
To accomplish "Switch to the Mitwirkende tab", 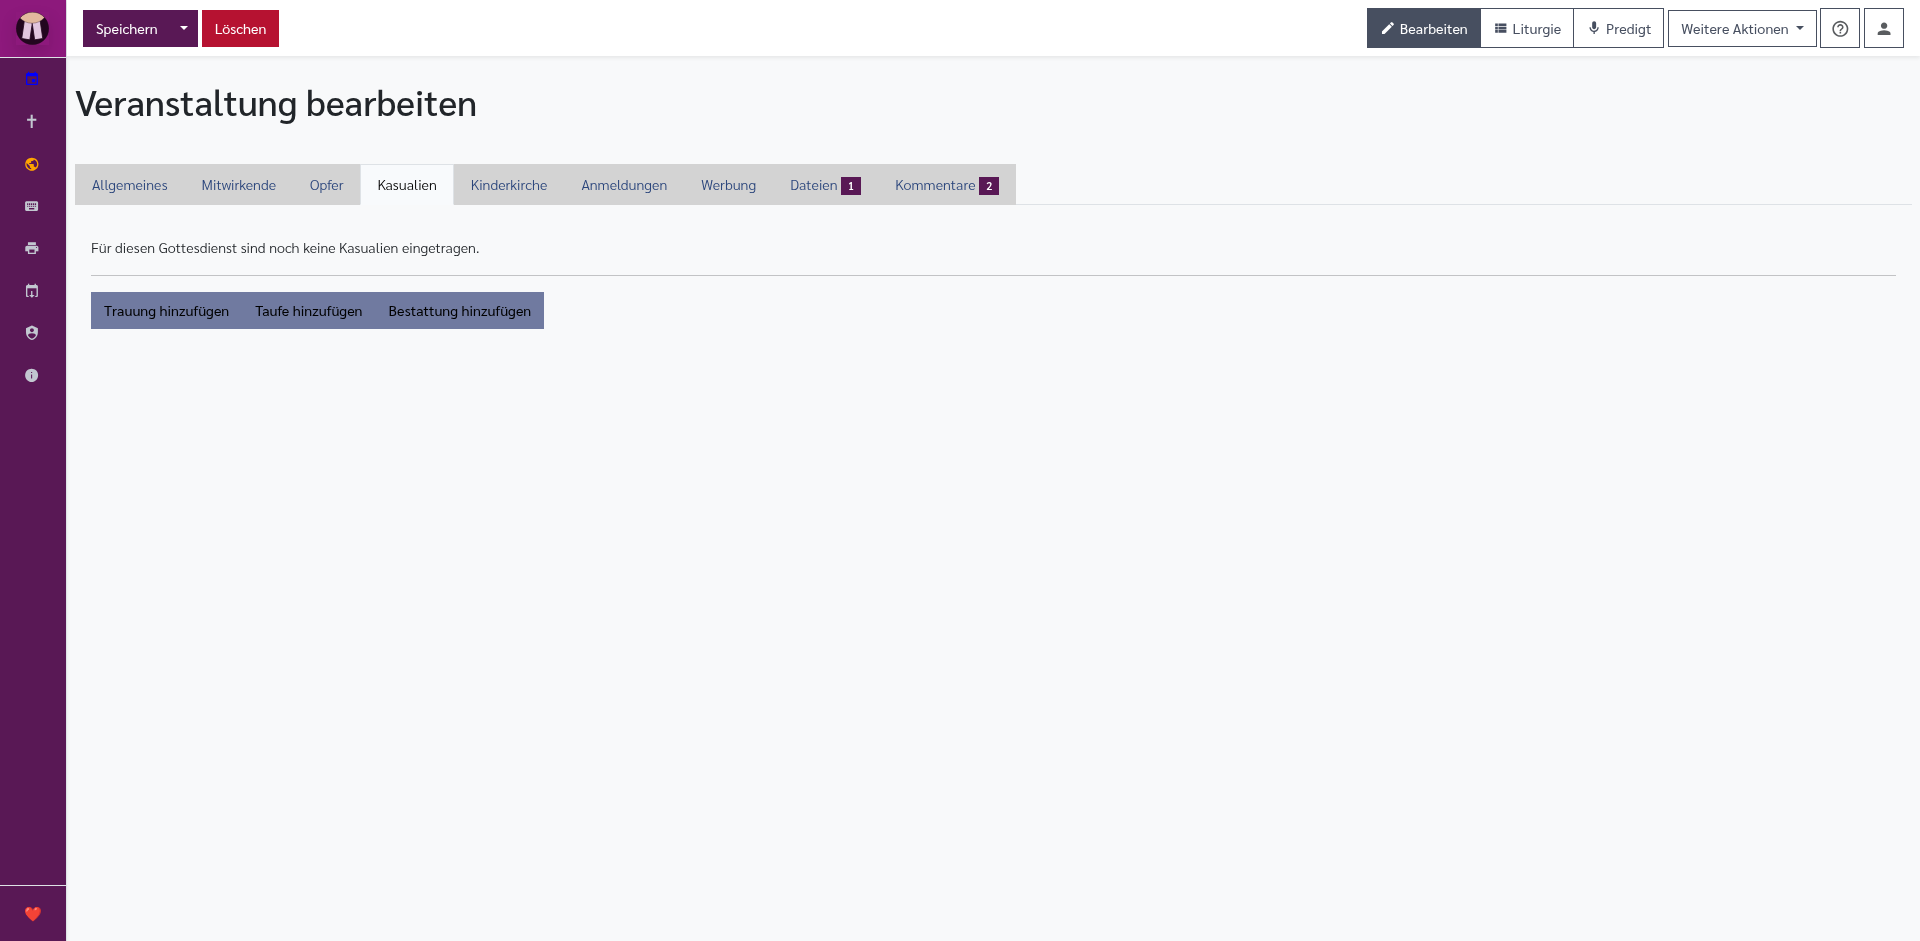I will [239, 185].
